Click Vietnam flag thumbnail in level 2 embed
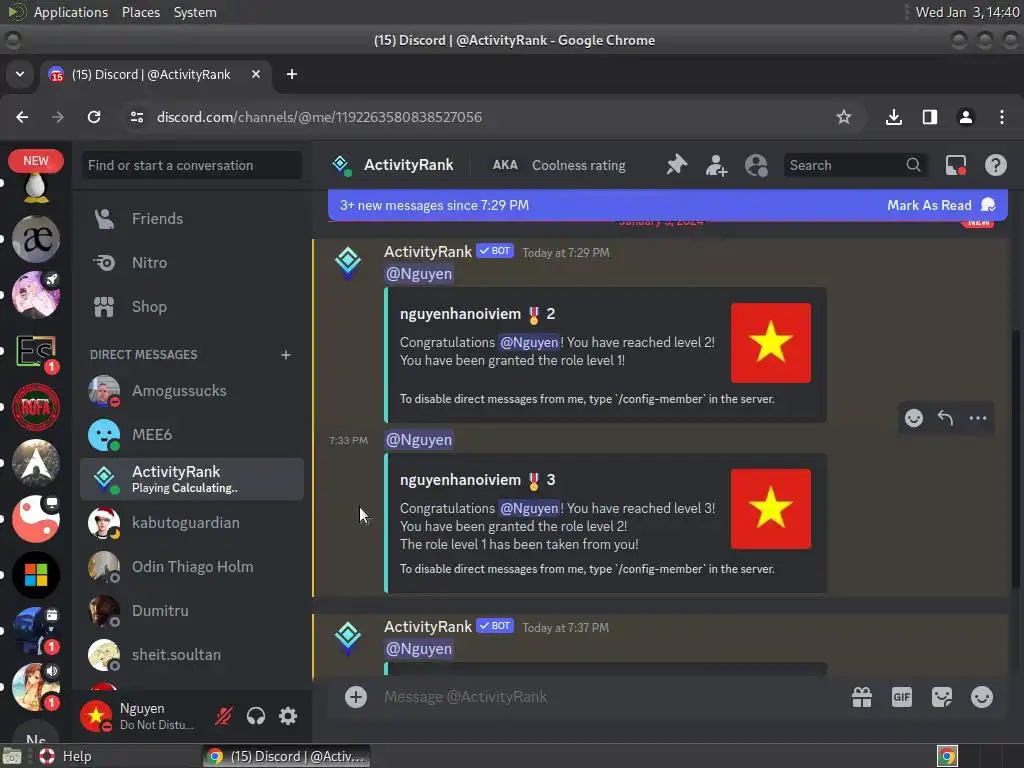 click(x=771, y=343)
